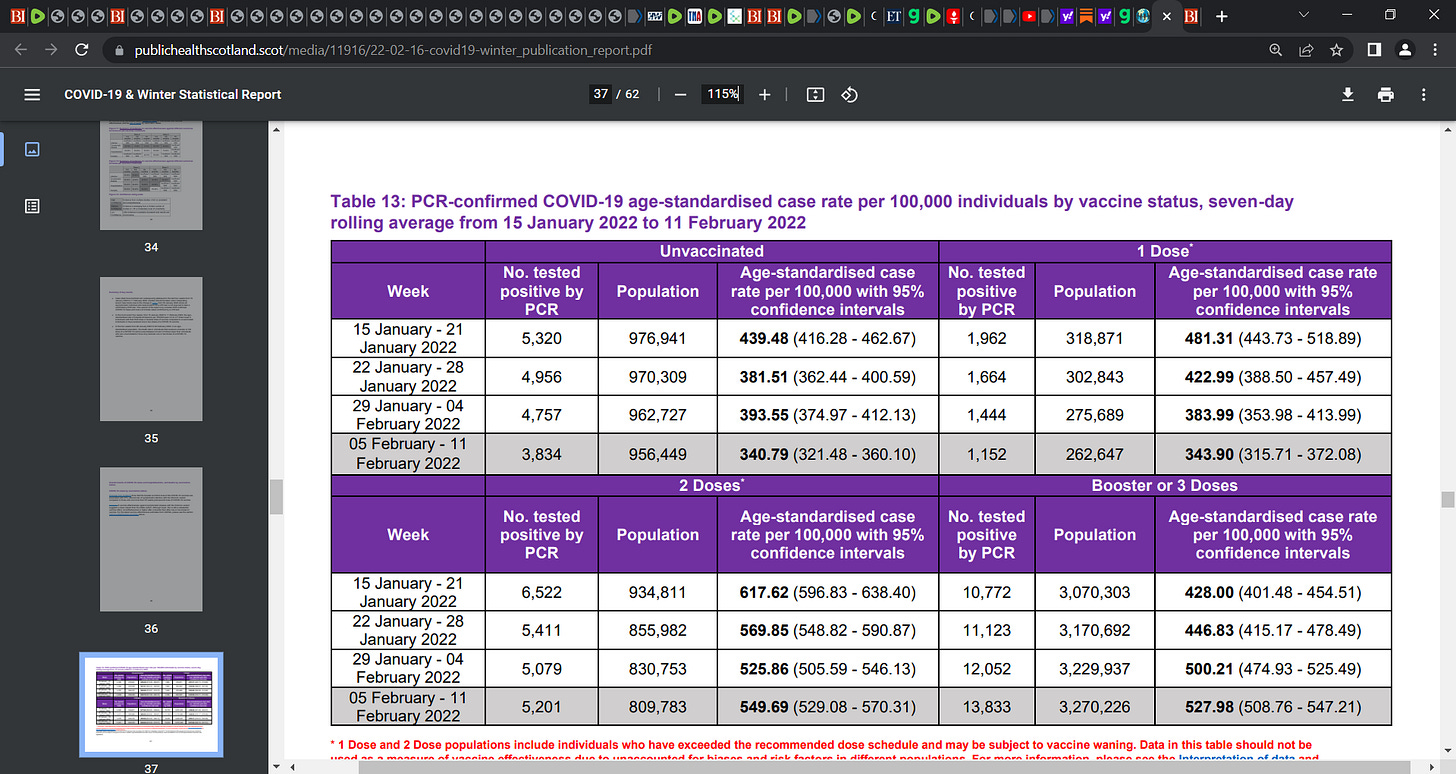Zoom out with the minus icon
1456x774 pixels.
pyautogui.click(x=681, y=94)
